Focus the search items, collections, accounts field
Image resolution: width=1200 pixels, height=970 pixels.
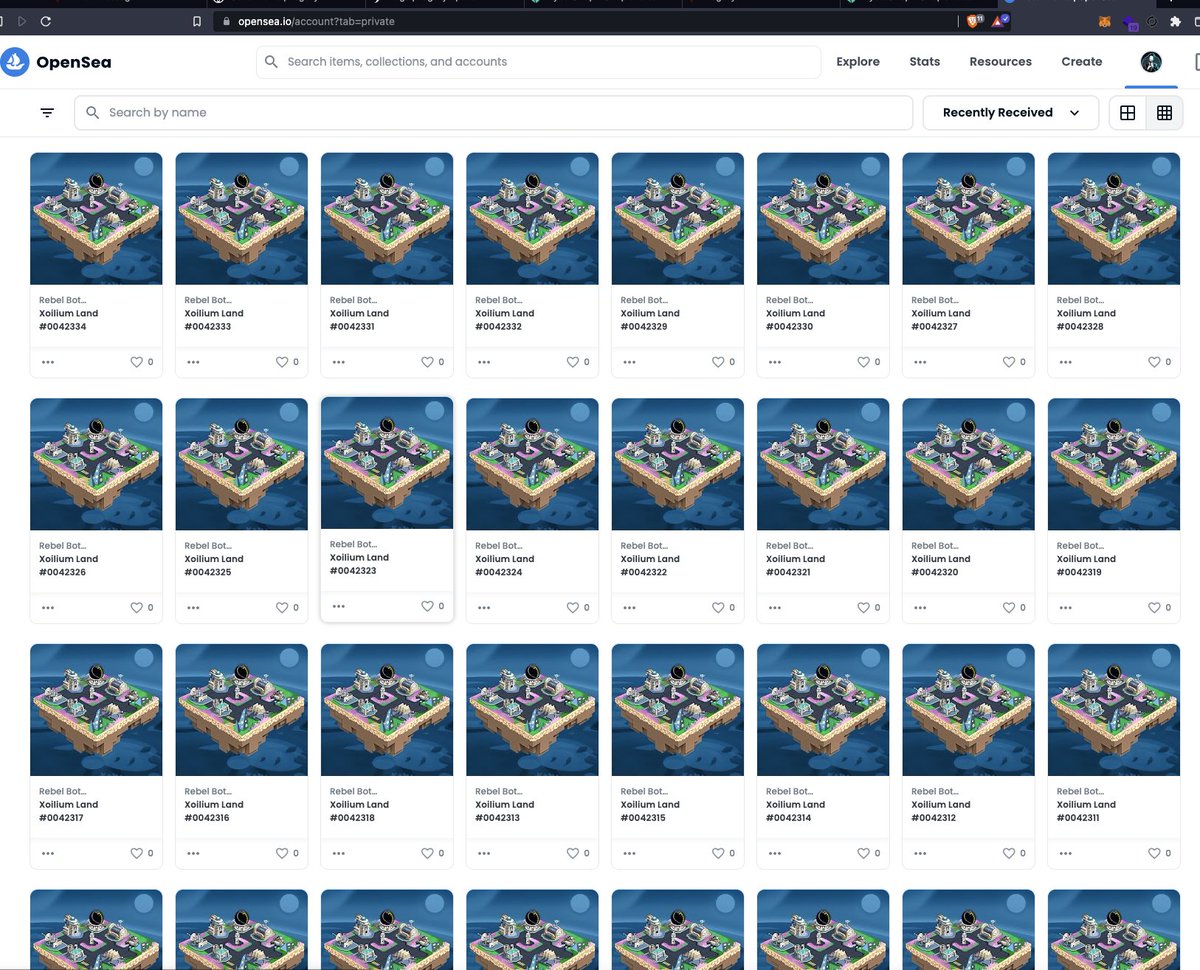point(539,62)
